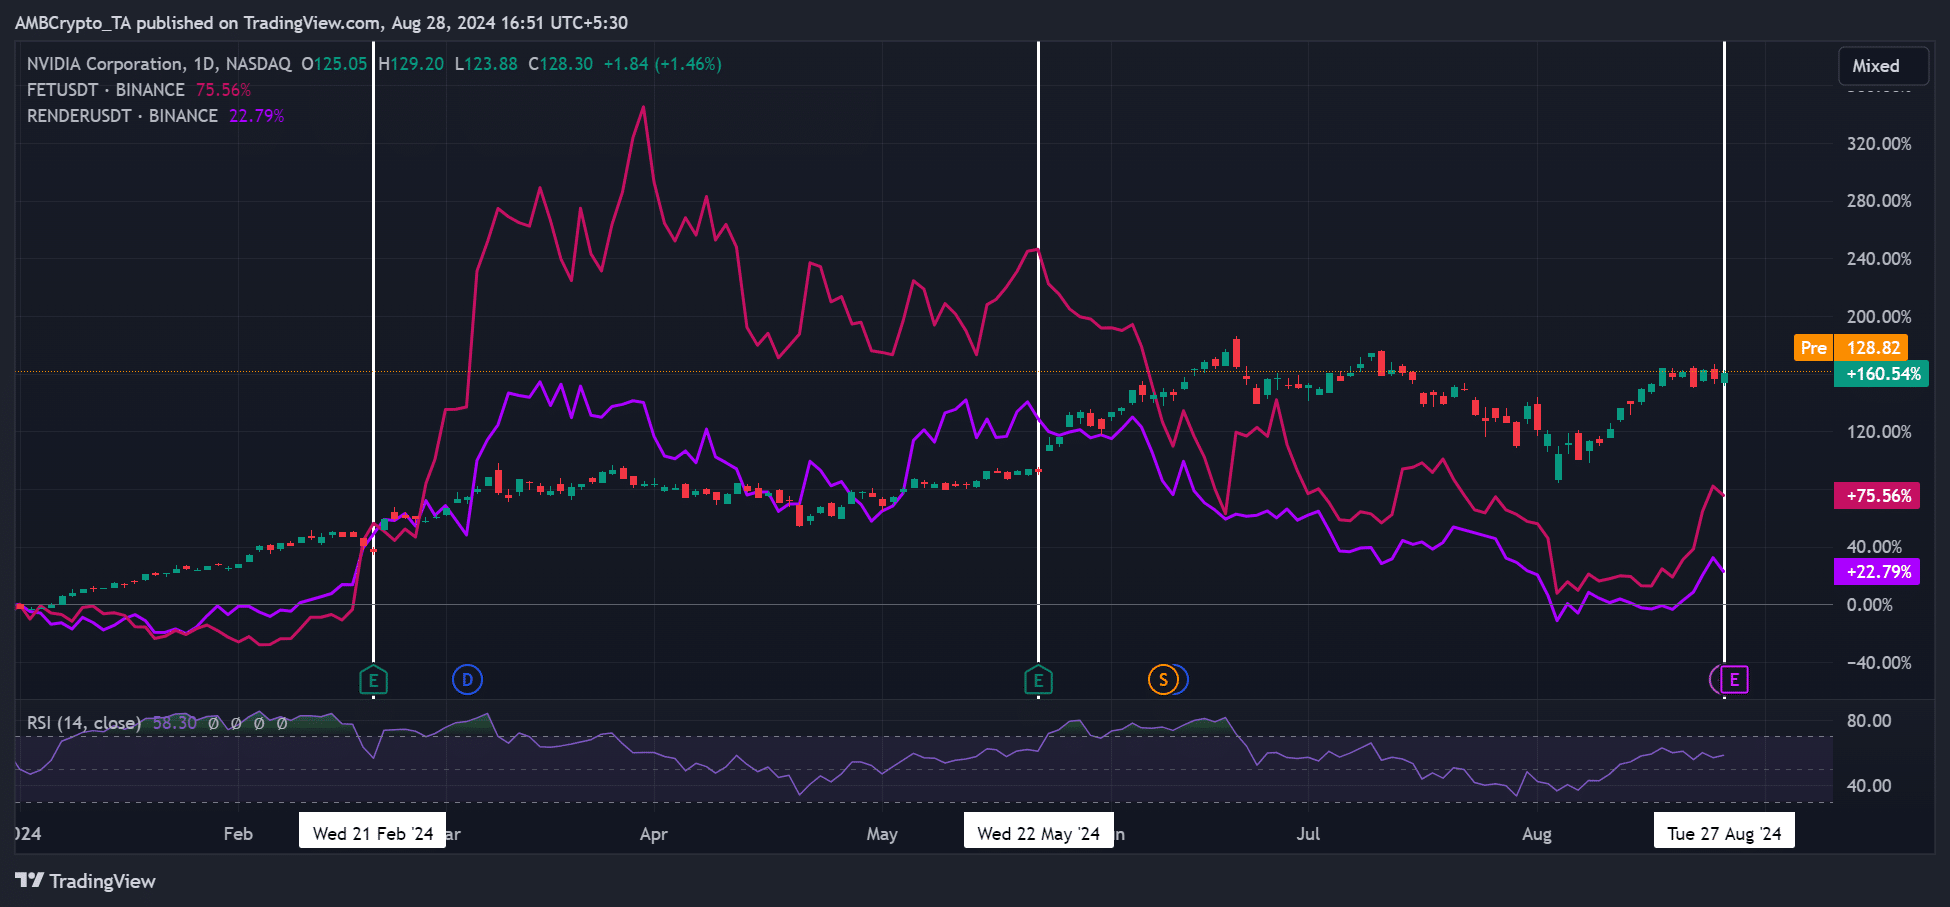The image size is (1950, 907).
Task: Select the NVIDIA Corporation symbol title
Action: coord(159,64)
